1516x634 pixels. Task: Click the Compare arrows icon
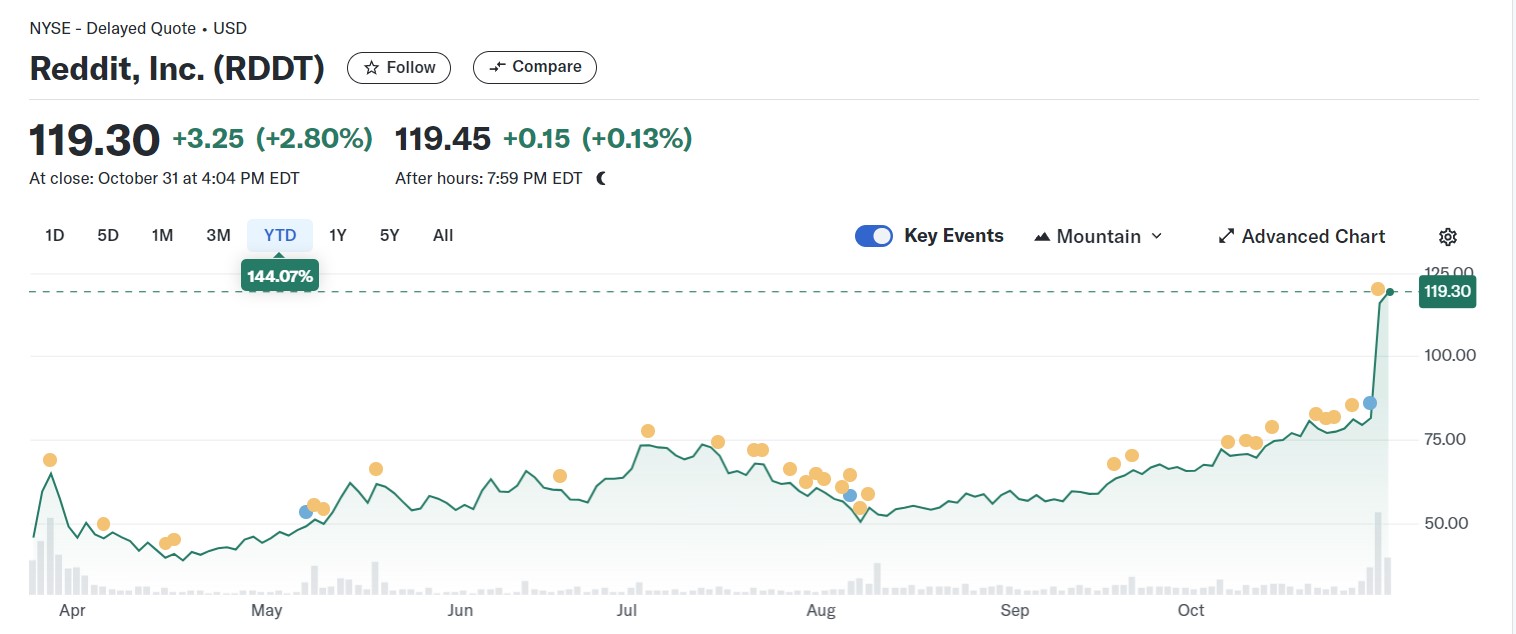tap(496, 68)
